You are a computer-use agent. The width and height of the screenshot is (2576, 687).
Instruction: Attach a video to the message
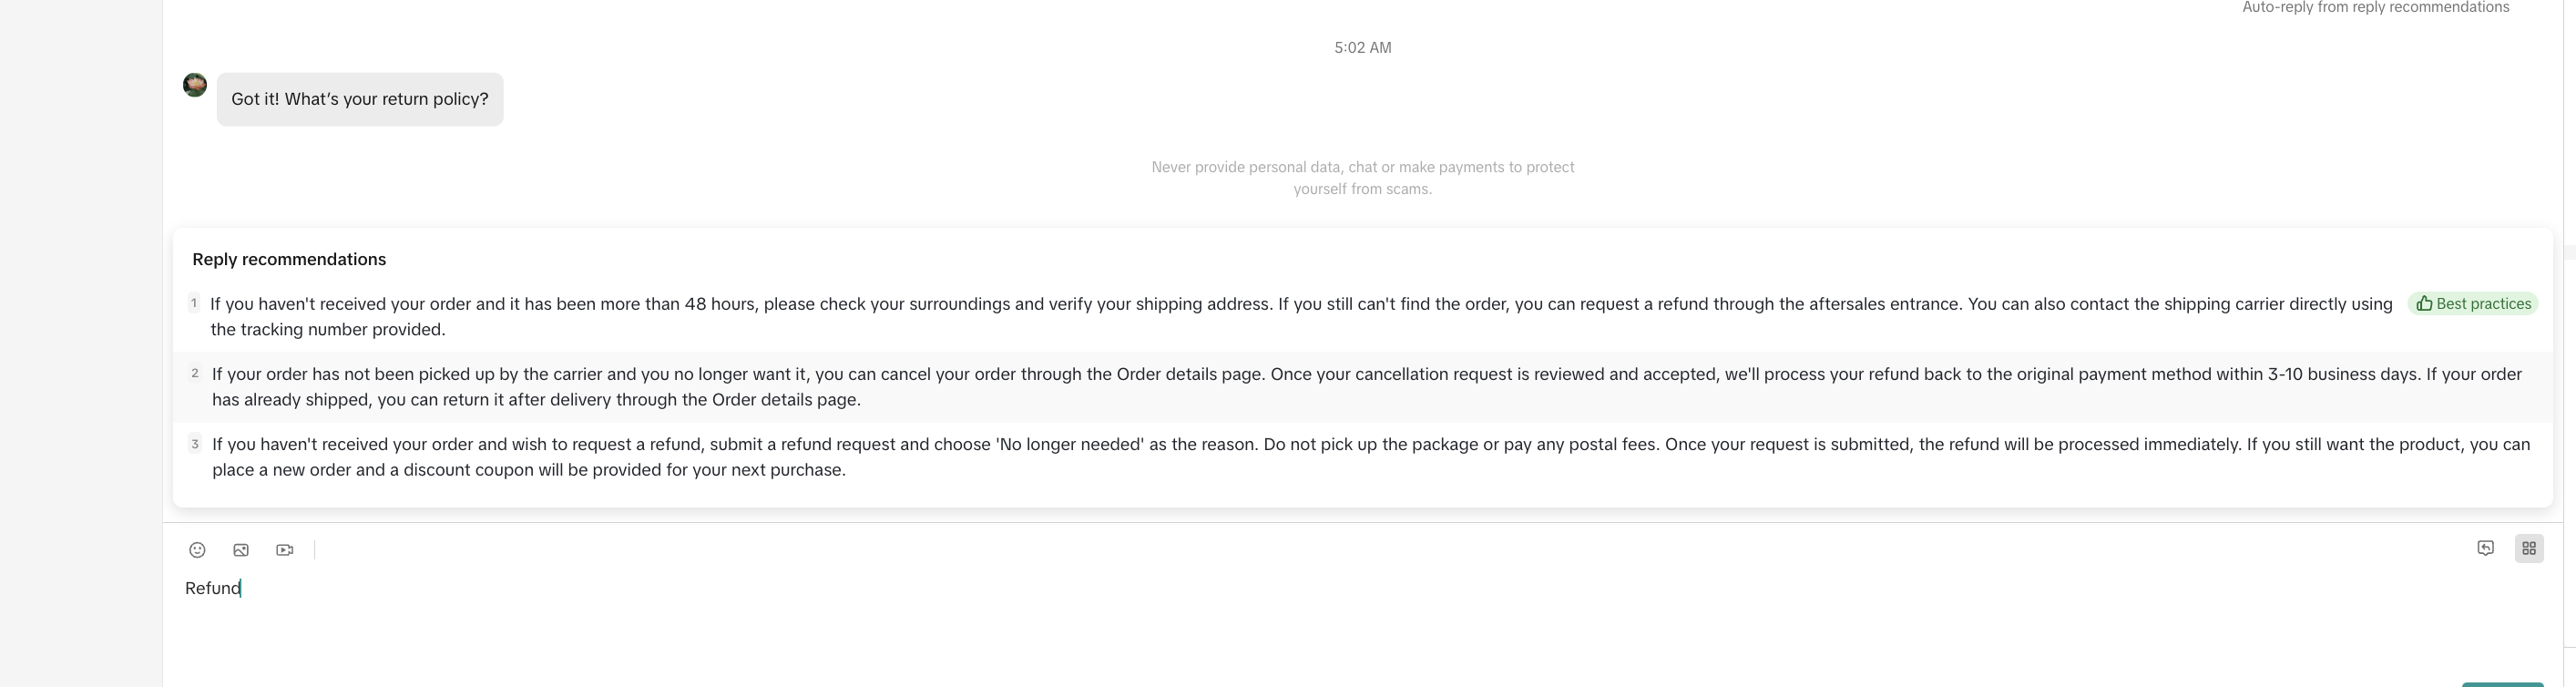pyautogui.click(x=285, y=550)
